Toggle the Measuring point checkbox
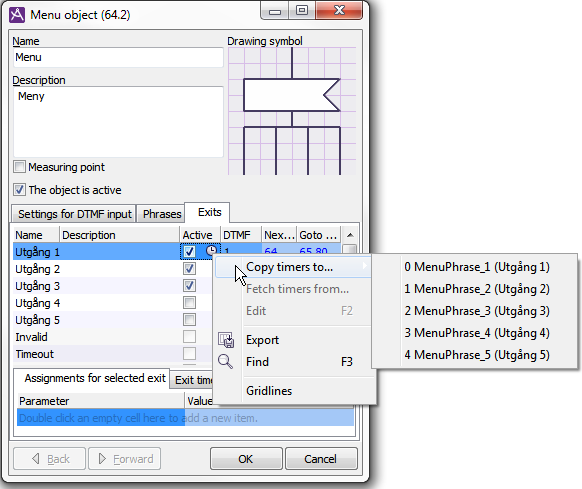 coord(19,167)
